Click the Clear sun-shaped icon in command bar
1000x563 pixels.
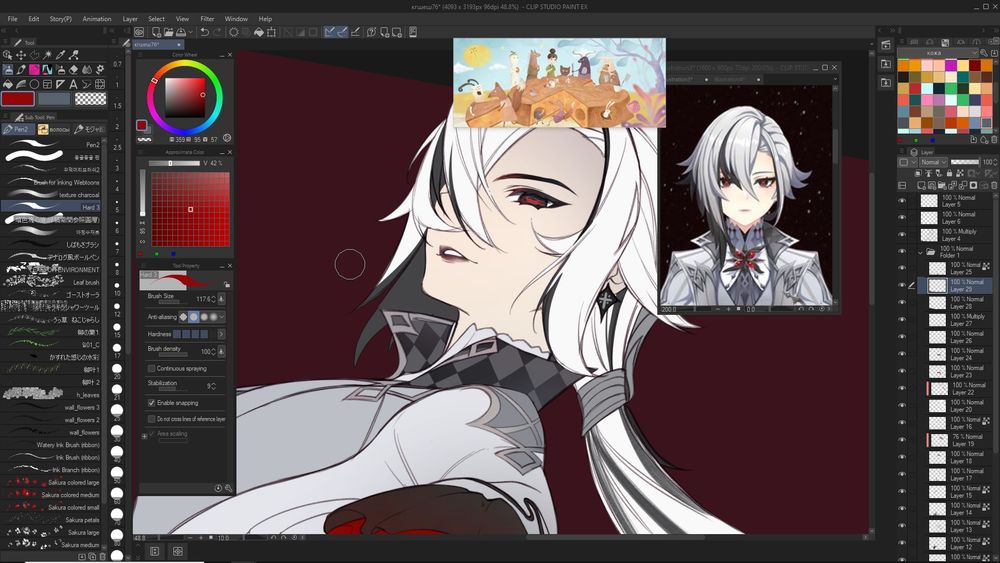[234, 32]
